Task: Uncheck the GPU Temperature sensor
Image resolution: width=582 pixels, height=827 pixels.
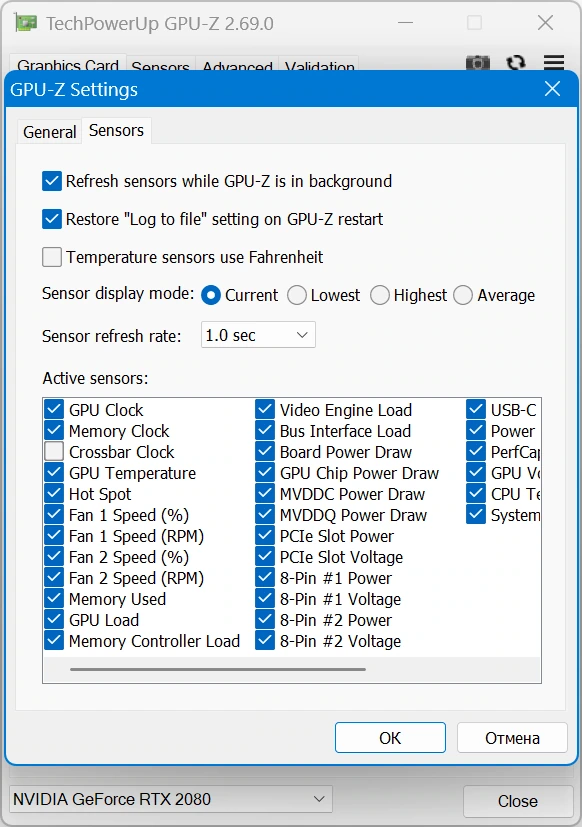Action: tap(54, 473)
